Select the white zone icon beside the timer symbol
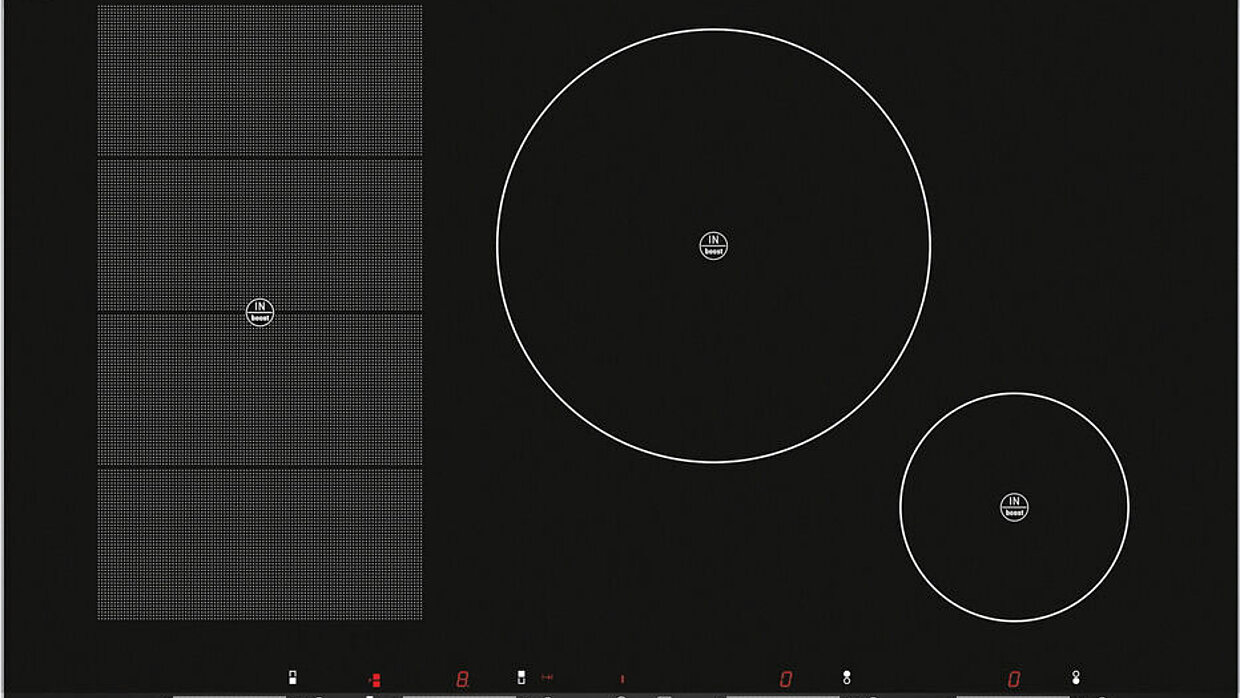Viewport: 1240px width, 698px height. 521,678
